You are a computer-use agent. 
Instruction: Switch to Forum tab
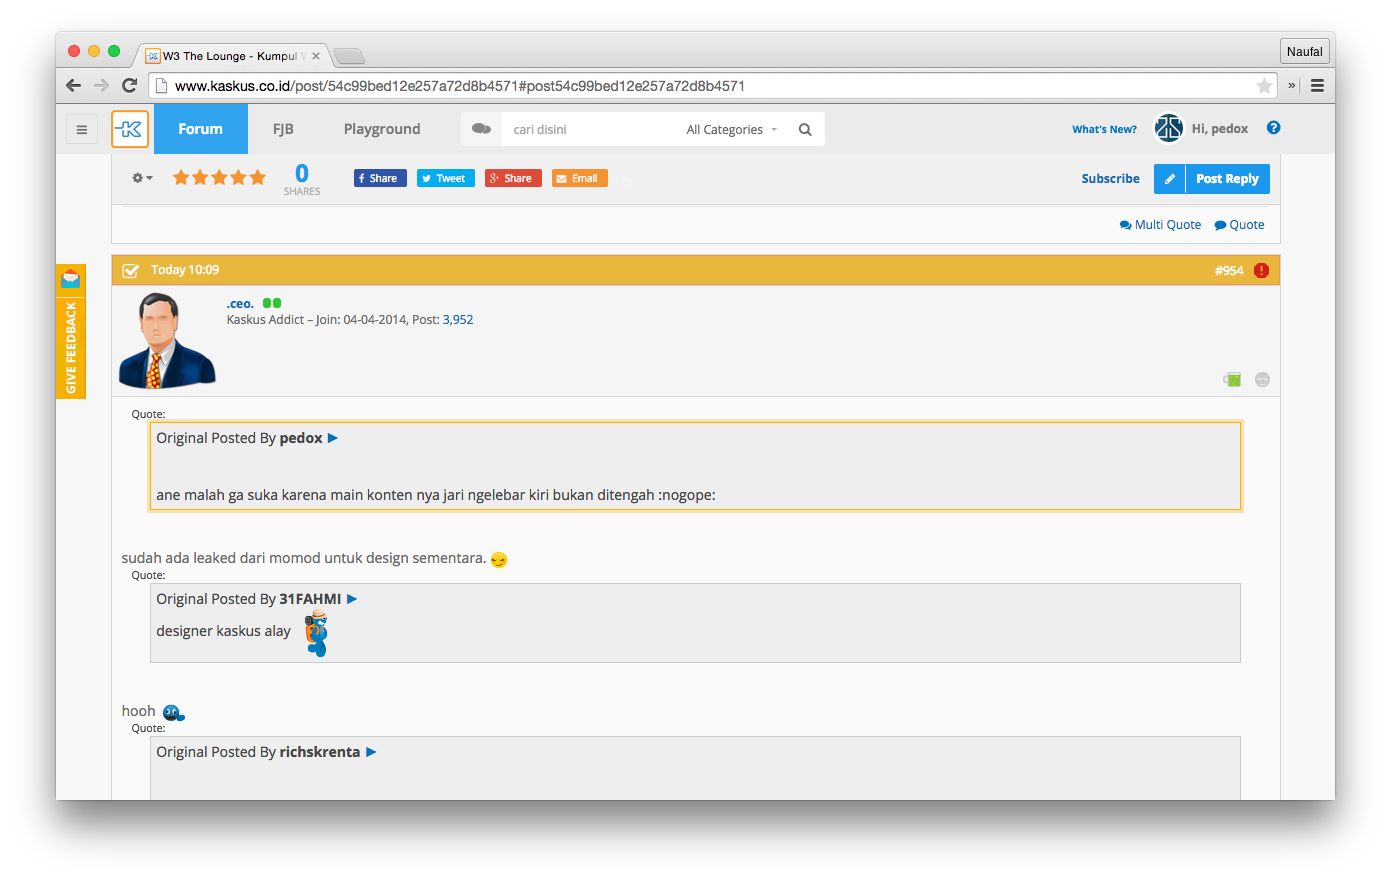coord(201,129)
